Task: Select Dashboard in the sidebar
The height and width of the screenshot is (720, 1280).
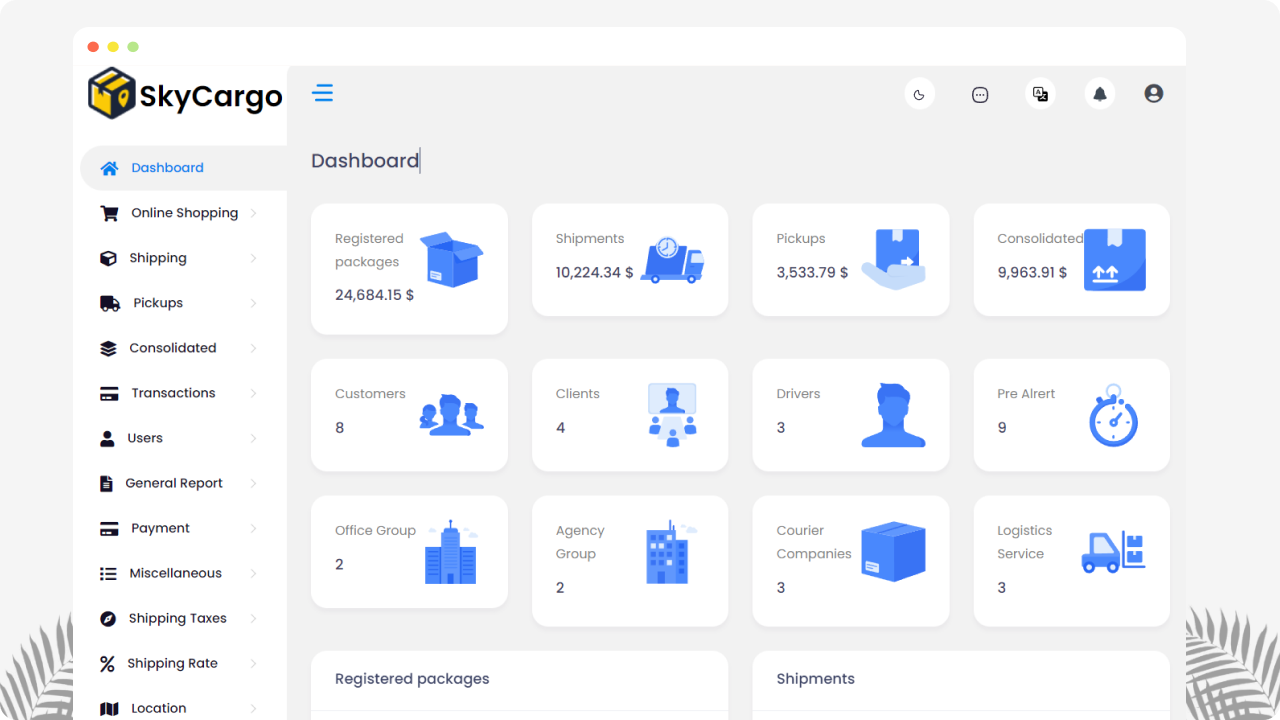Action: click(167, 168)
